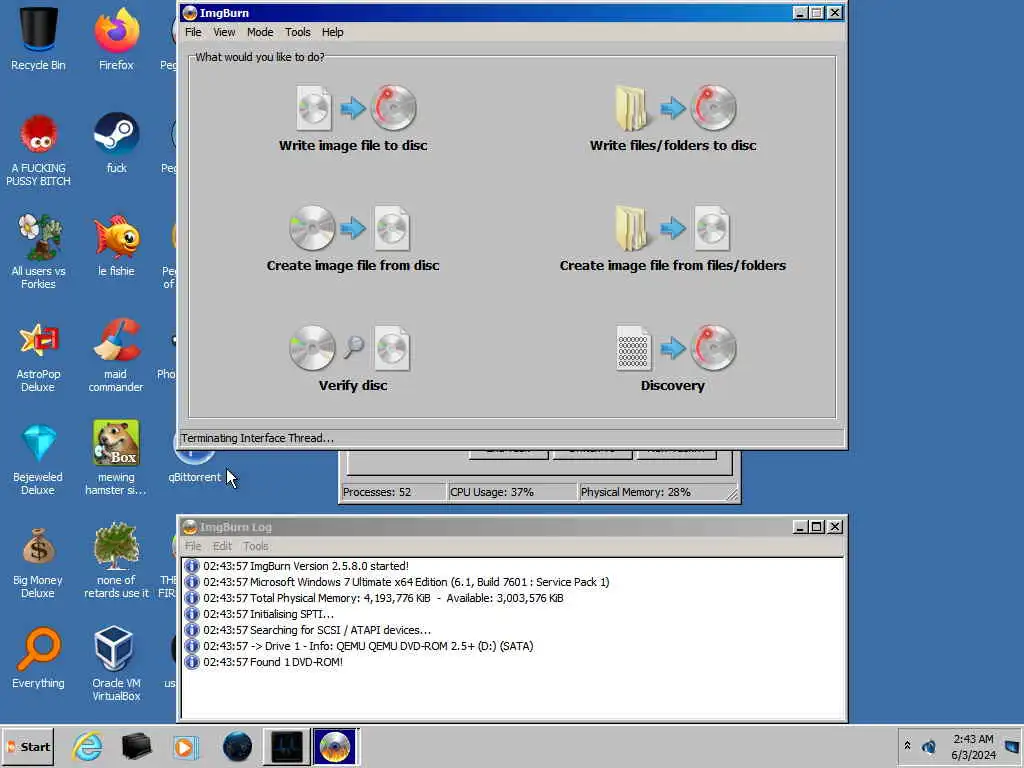Screen dimensions: 1024x768
Task: Open ImgBurn Mode menu
Action: coord(260,32)
